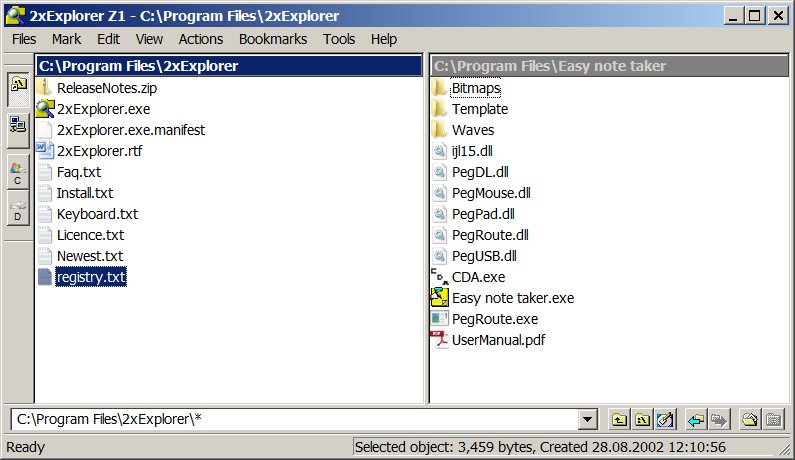Open the Mark menu
The width and height of the screenshot is (795, 460).
point(66,39)
